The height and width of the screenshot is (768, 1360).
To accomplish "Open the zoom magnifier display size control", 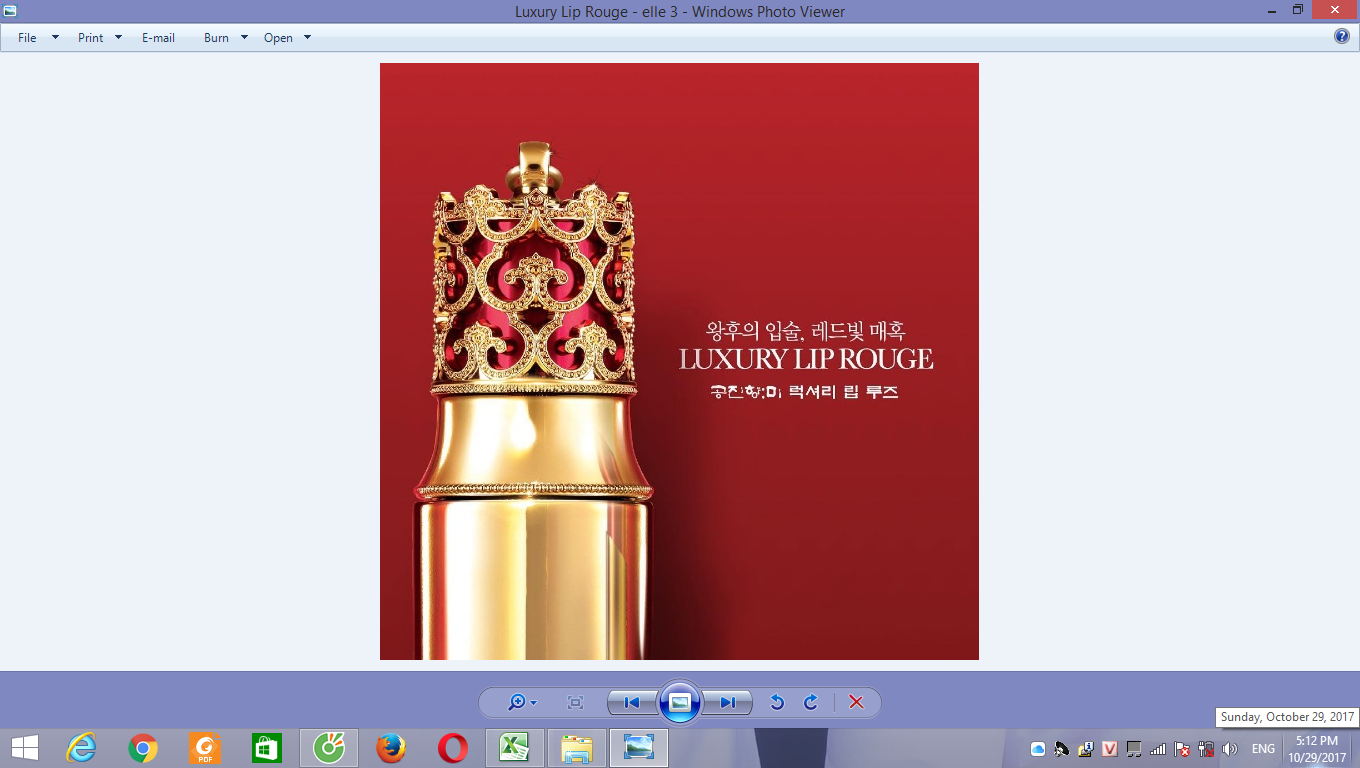I will point(522,703).
